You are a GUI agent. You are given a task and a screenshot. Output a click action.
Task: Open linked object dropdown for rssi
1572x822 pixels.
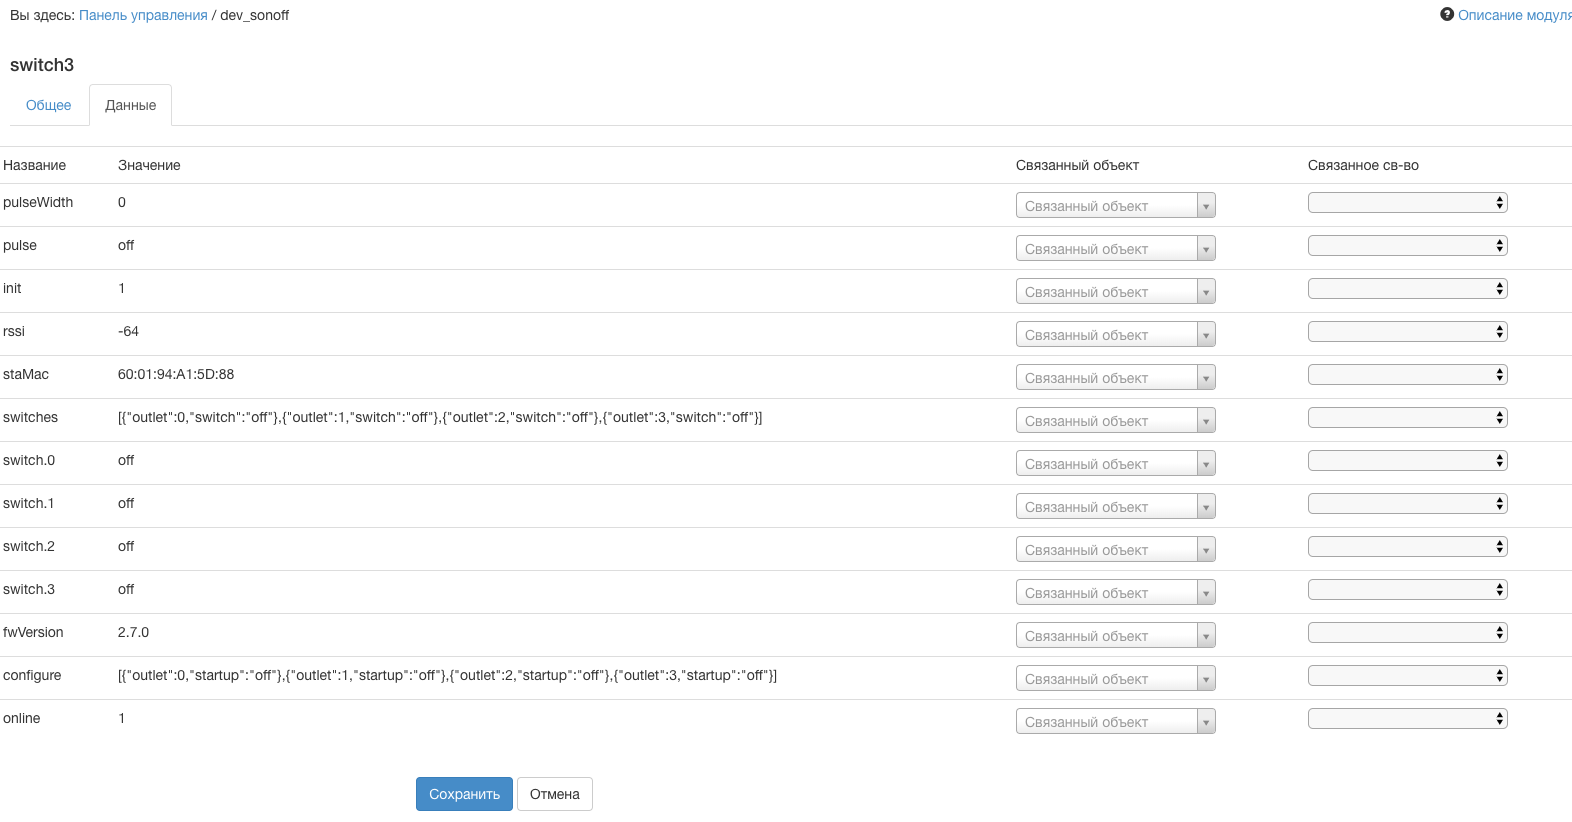[x=1206, y=335]
